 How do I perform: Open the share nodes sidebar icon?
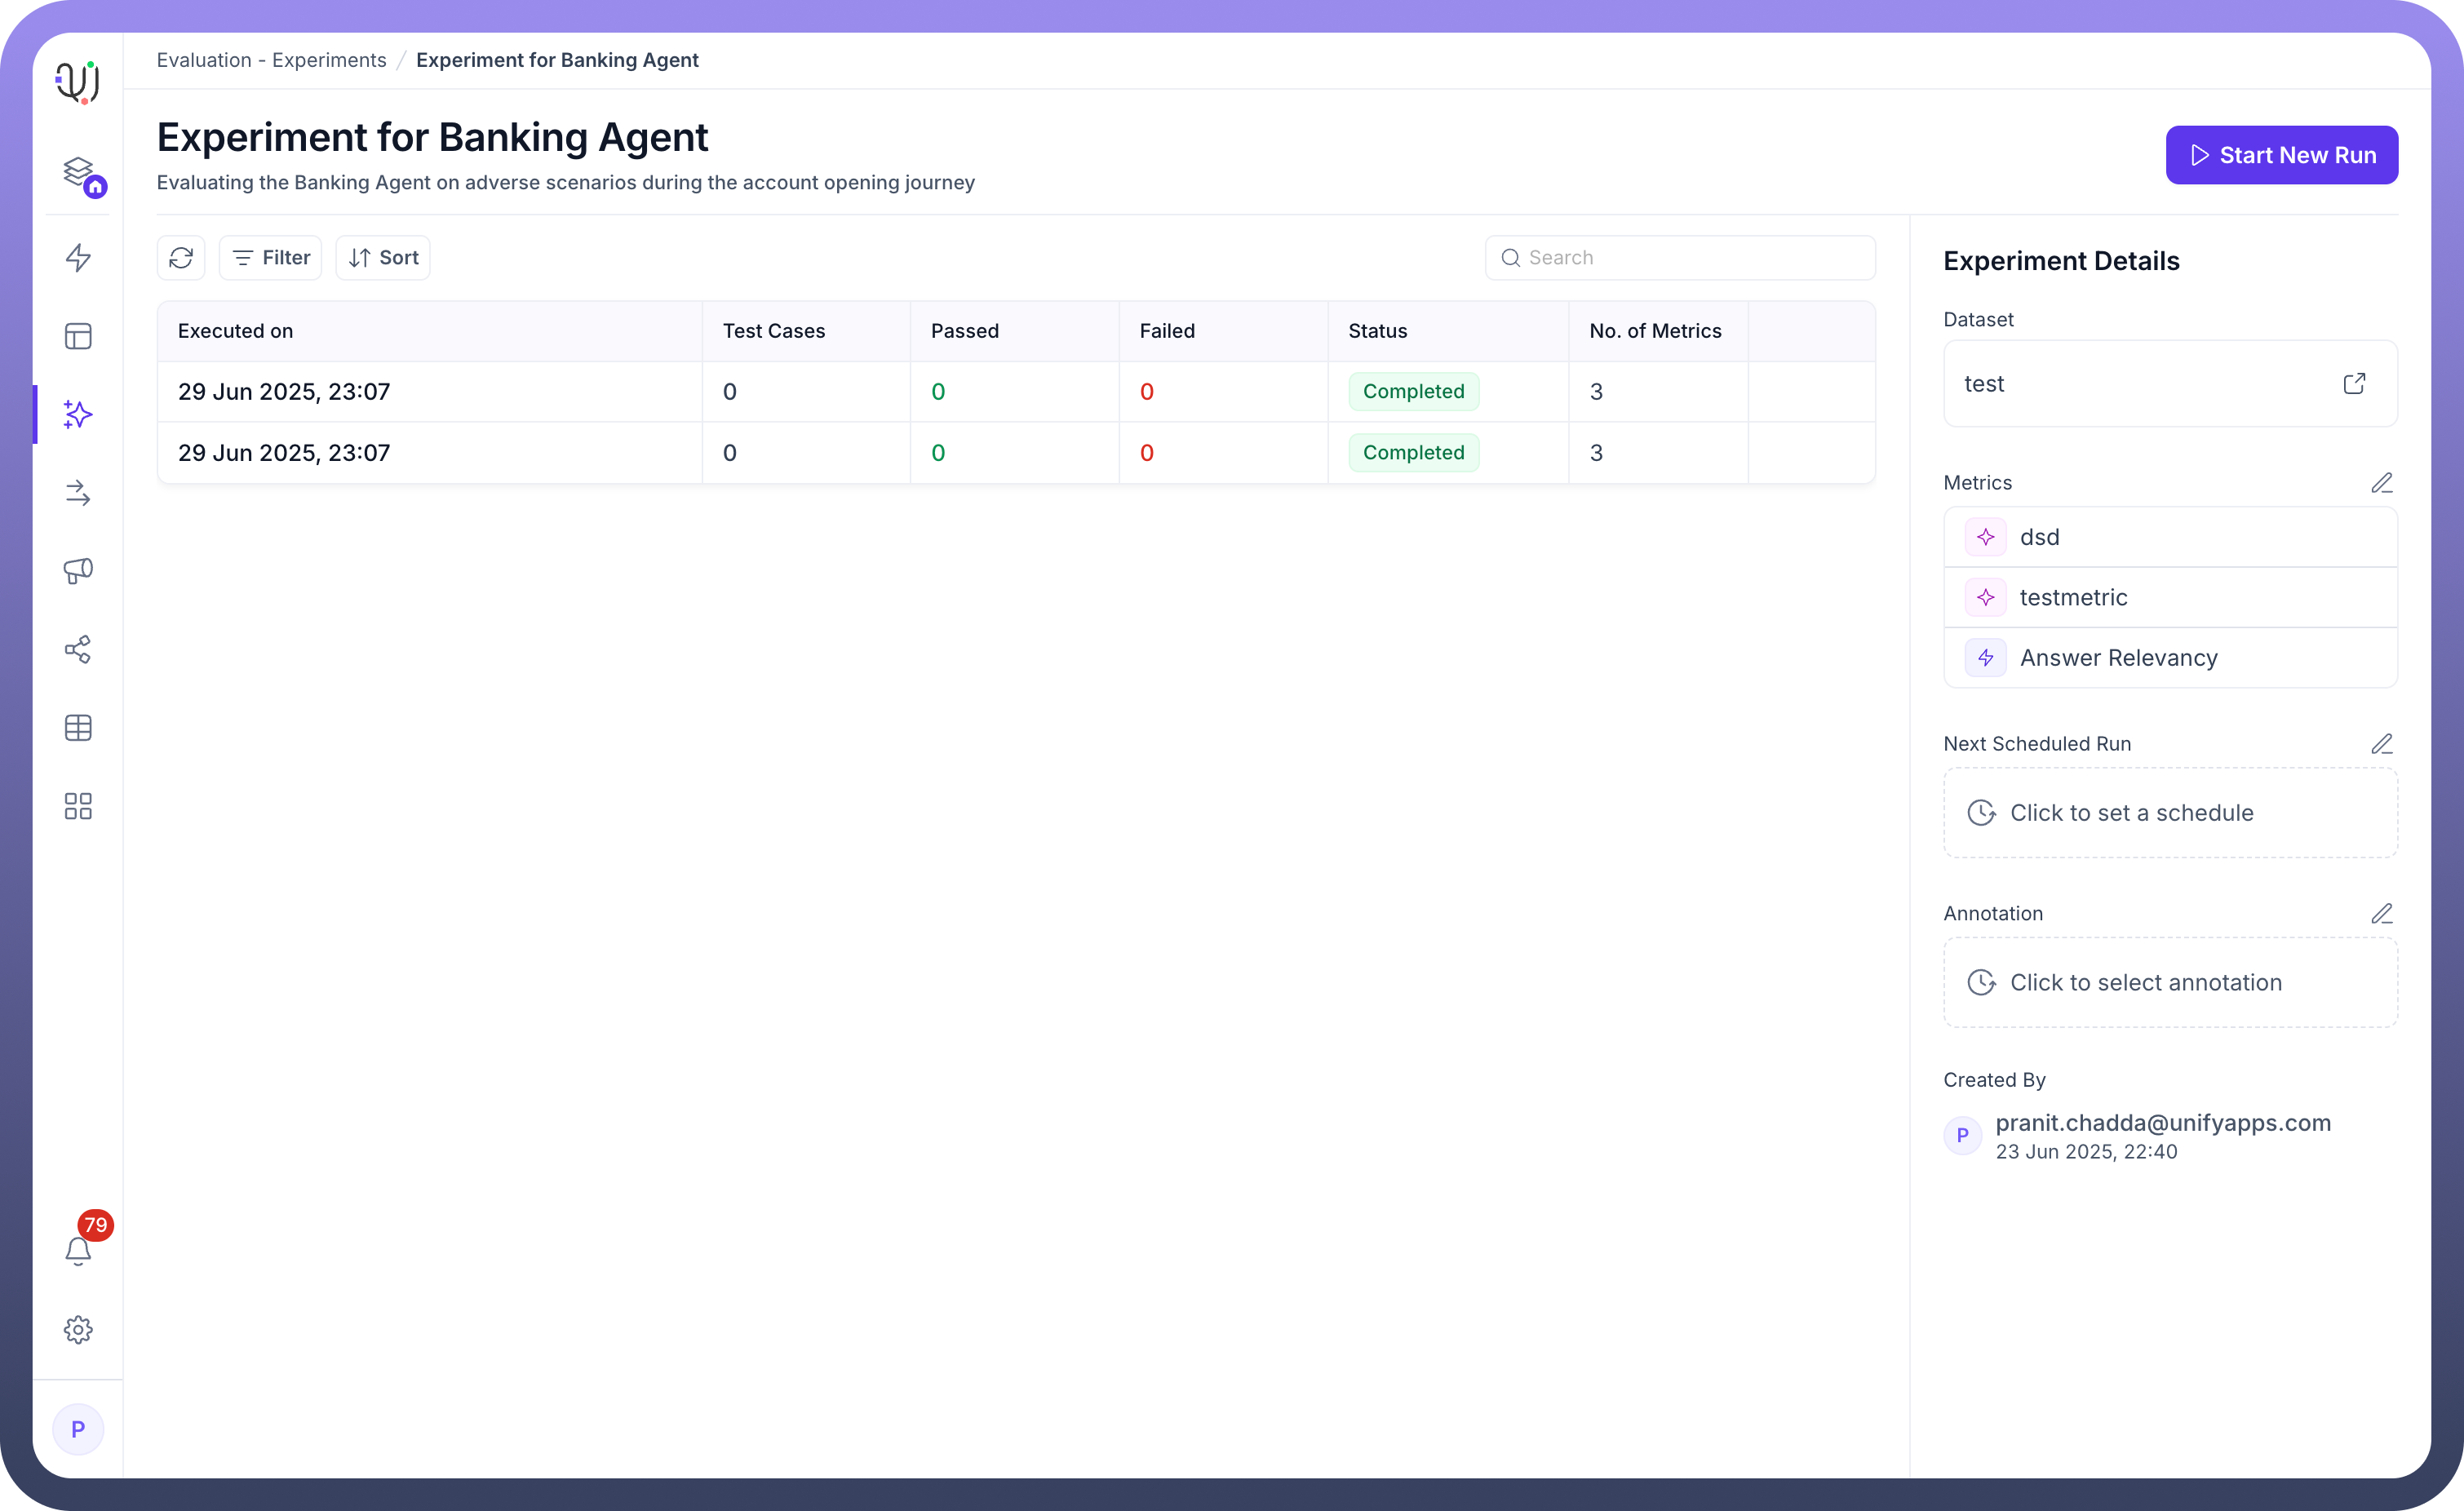(x=78, y=649)
